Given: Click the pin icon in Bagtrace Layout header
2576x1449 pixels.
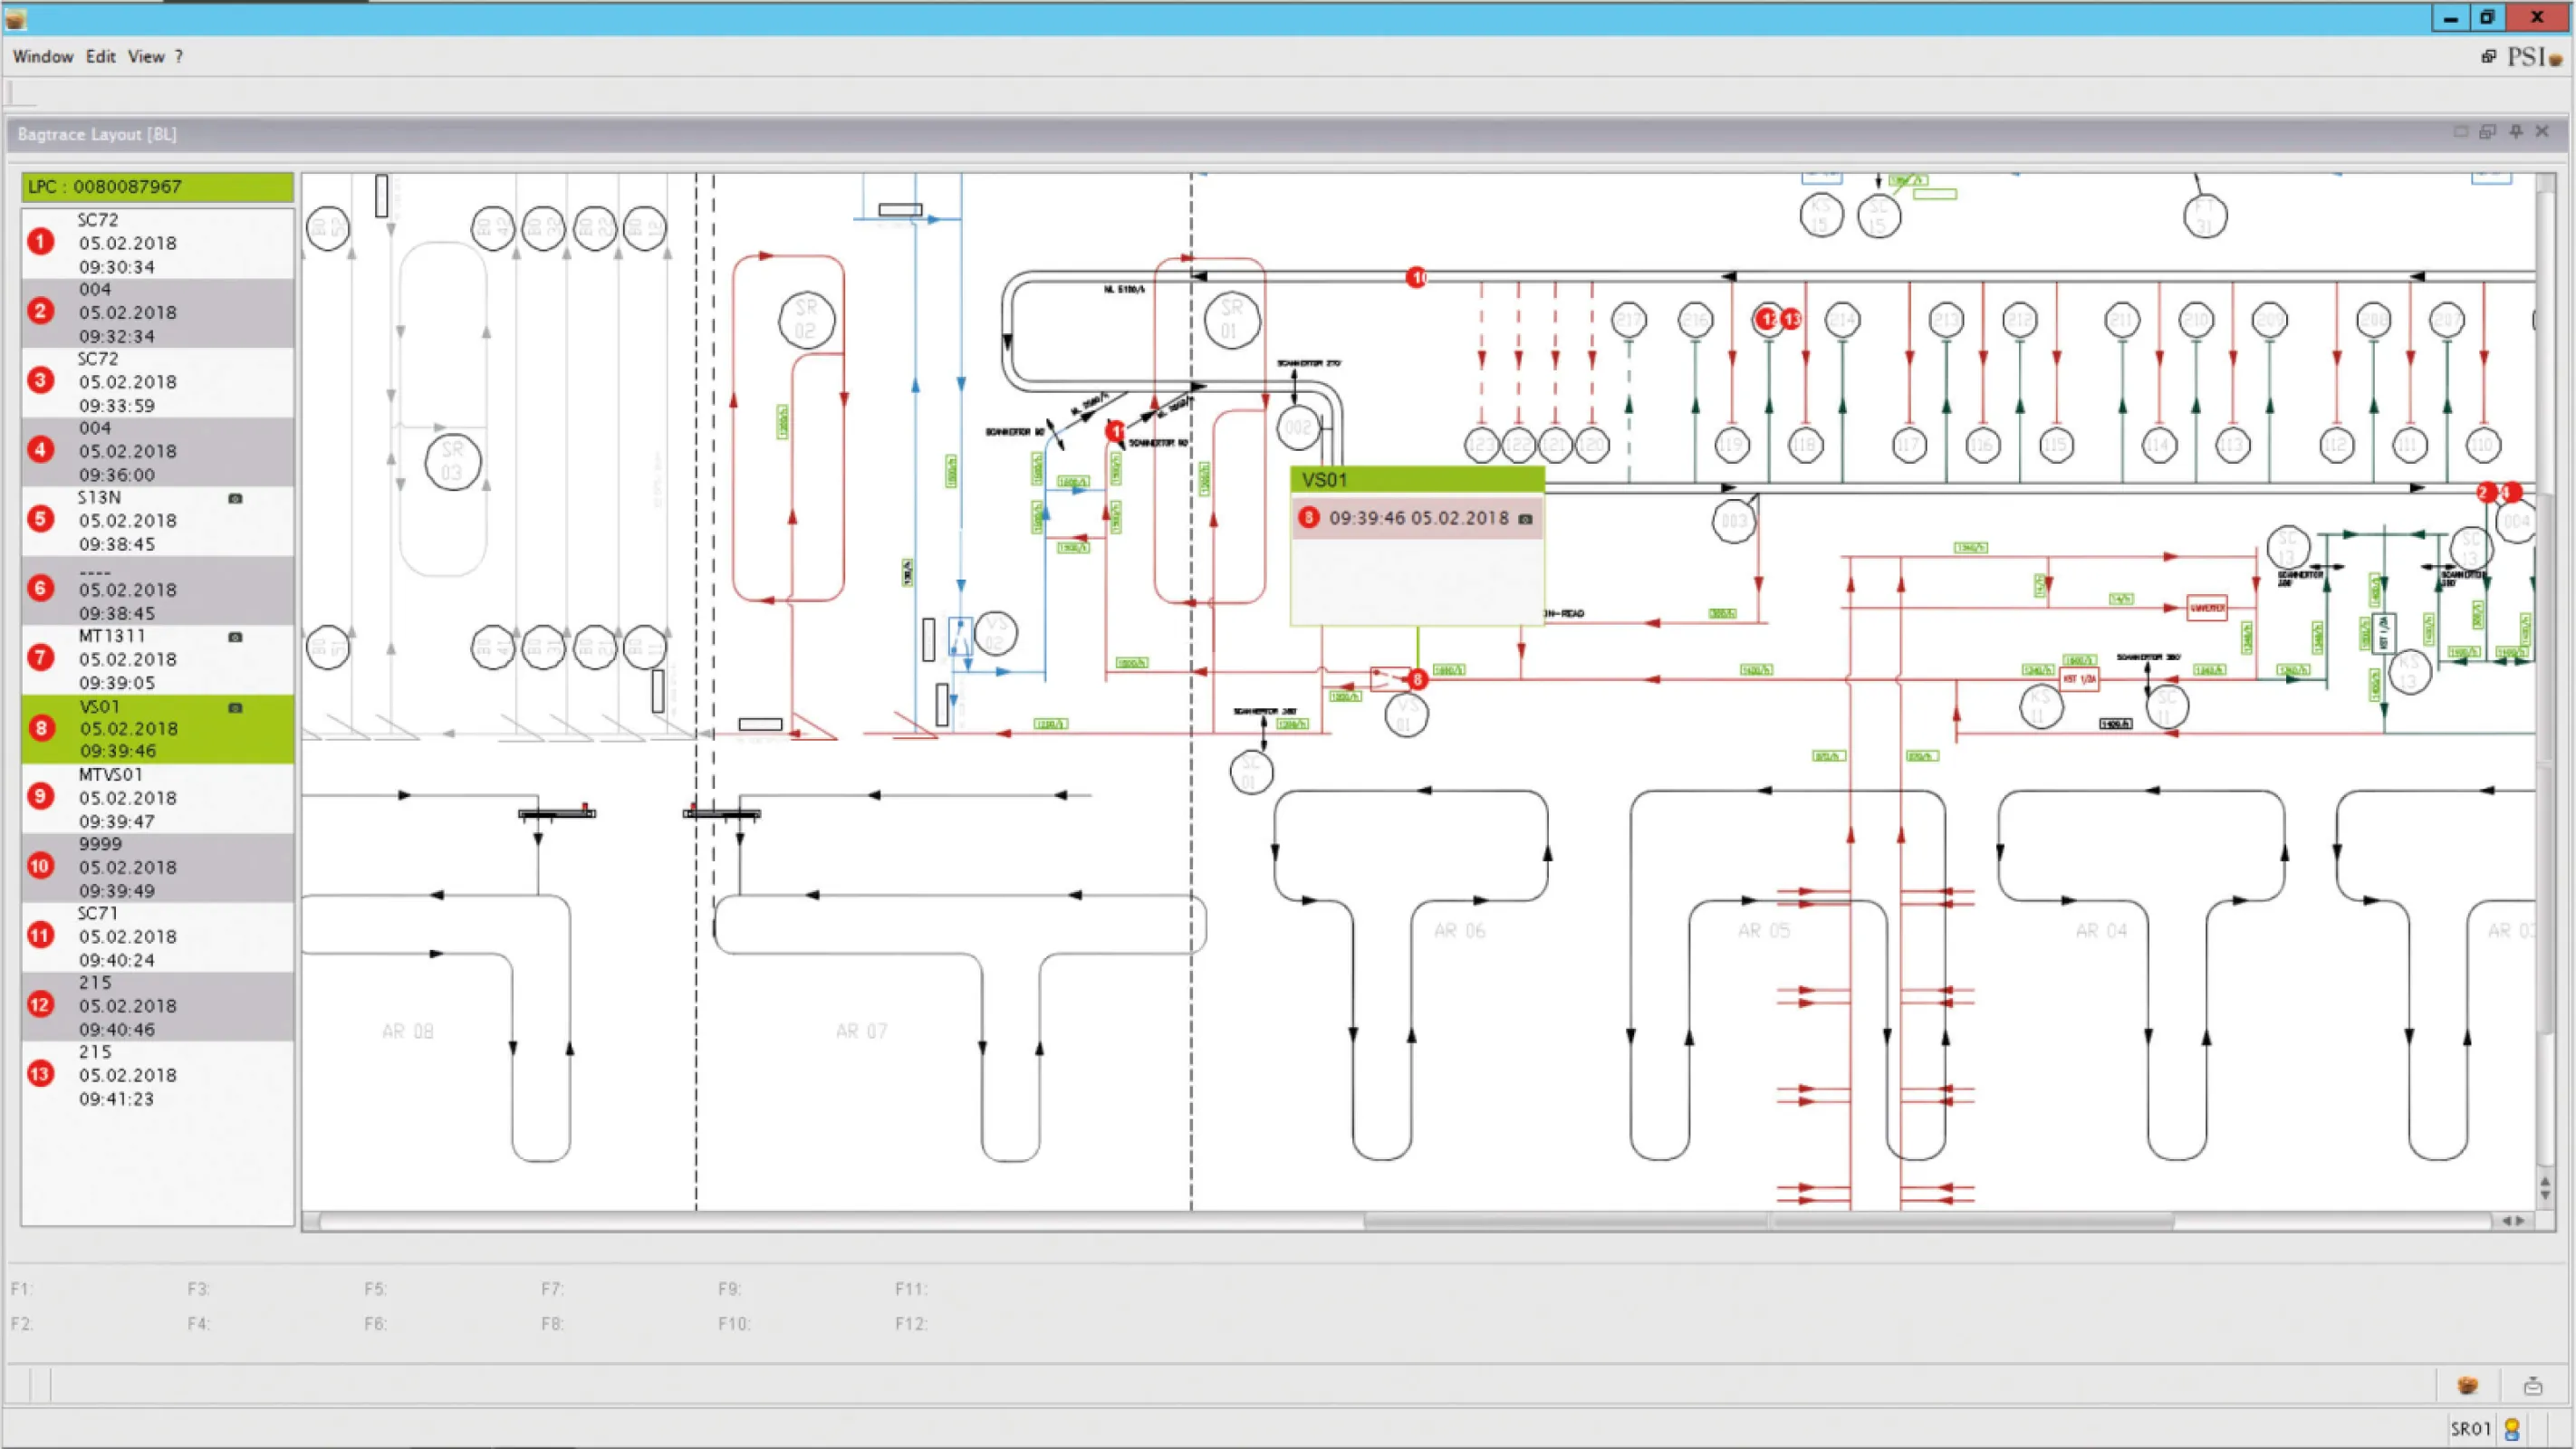Looking at the screenshot, I should tap(2516, 132).
